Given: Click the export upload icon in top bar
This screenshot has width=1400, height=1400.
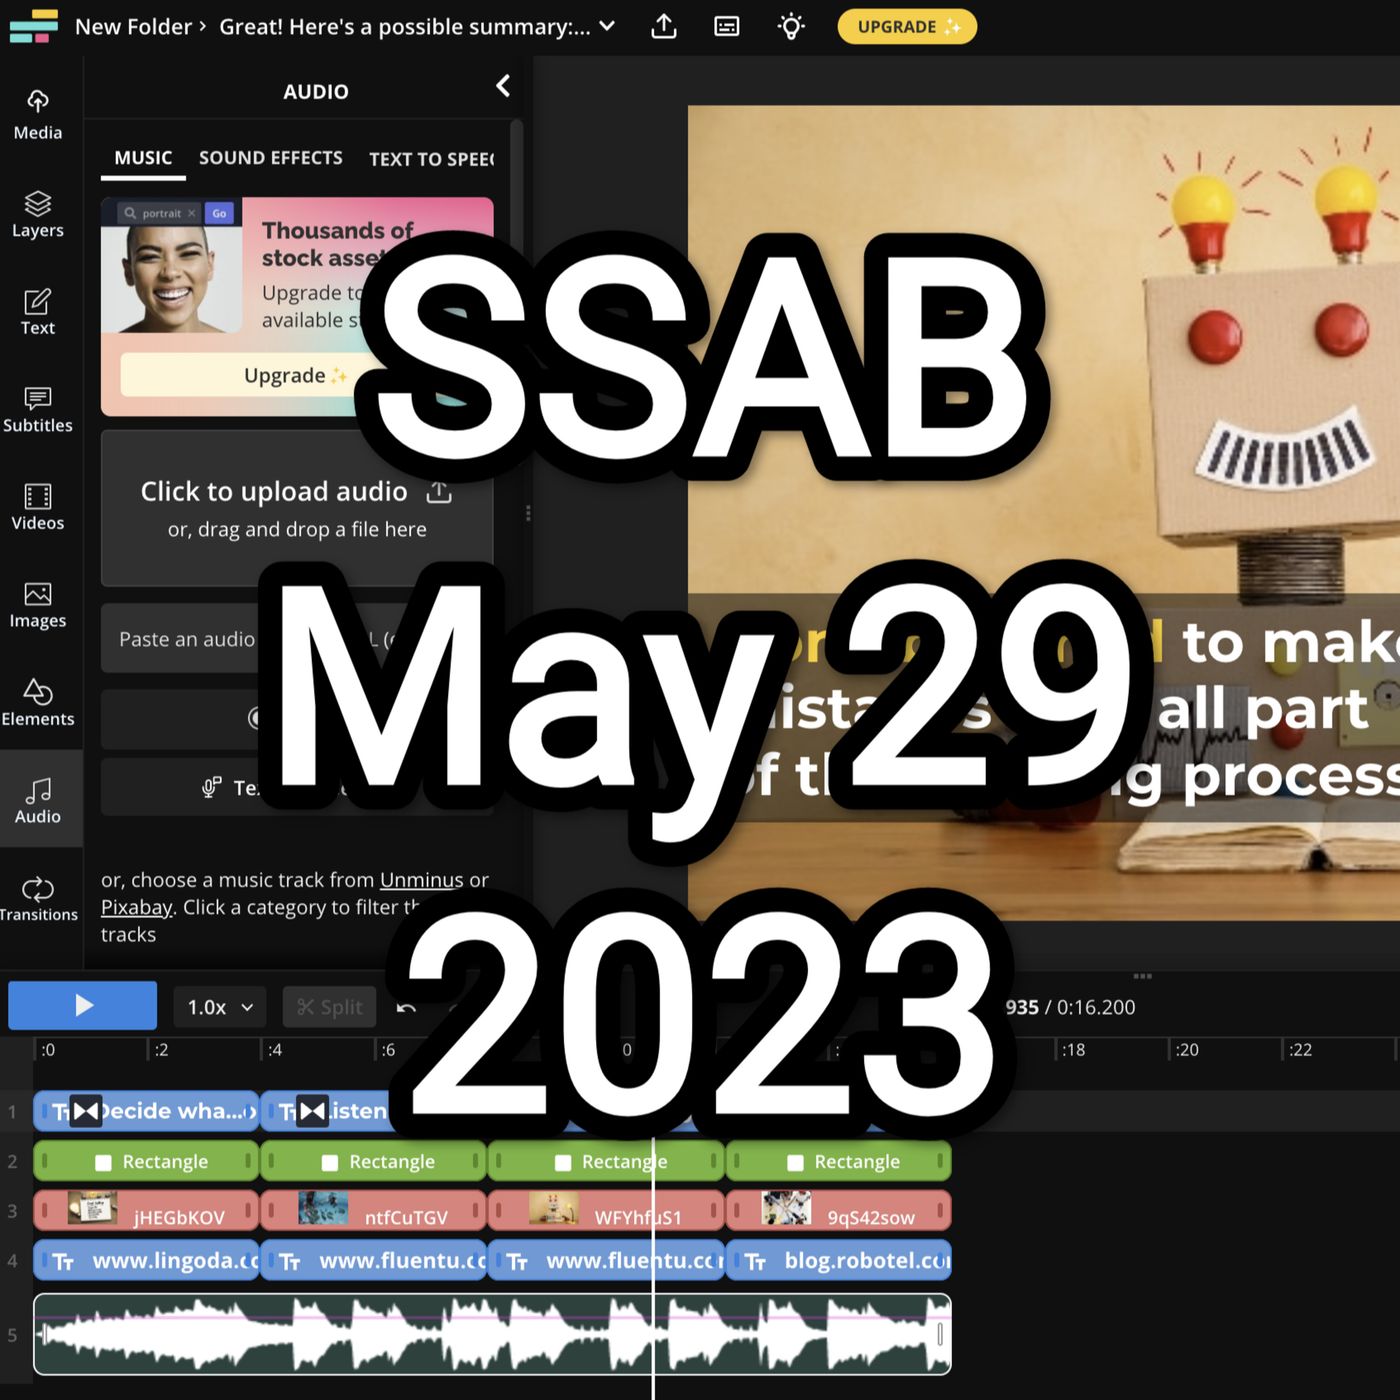Looking at the screenshot, I should click(664, 27).
